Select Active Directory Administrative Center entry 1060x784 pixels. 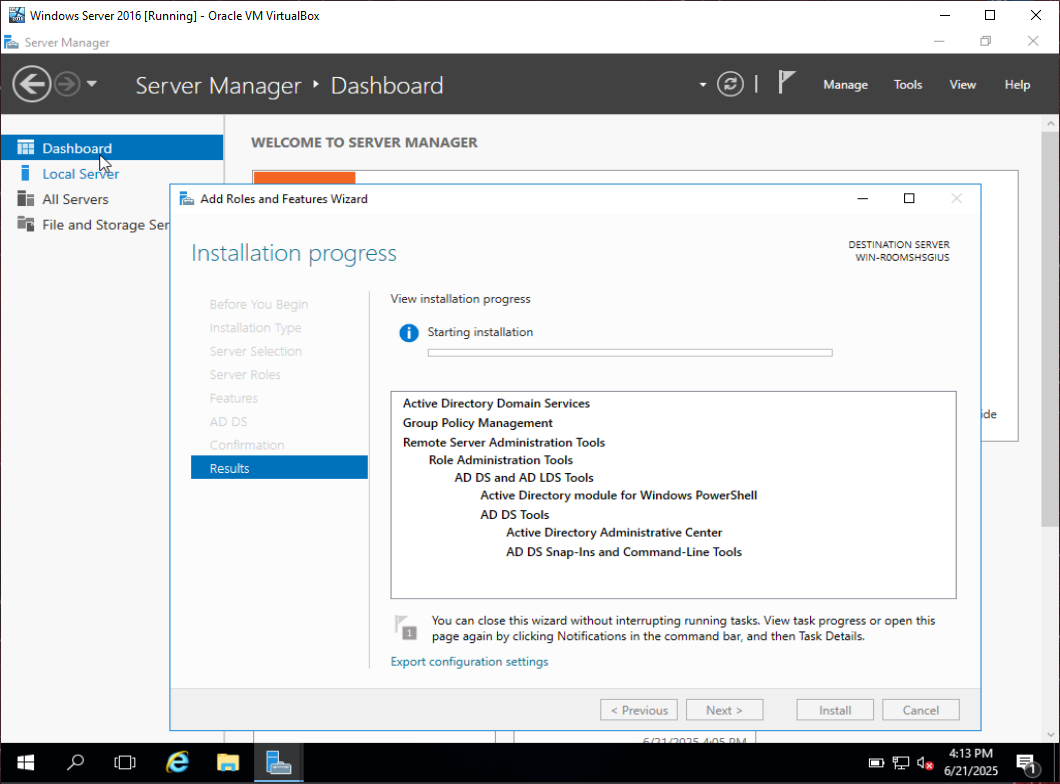614,533
